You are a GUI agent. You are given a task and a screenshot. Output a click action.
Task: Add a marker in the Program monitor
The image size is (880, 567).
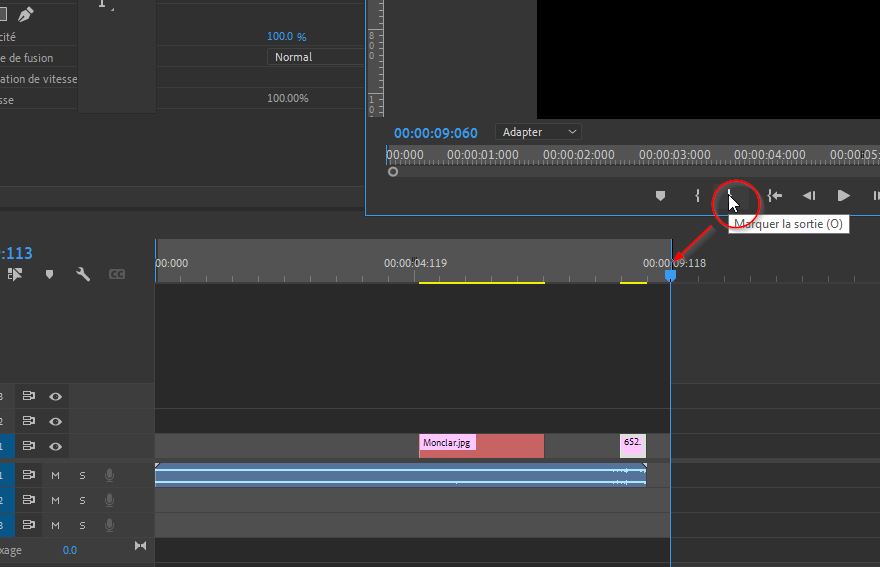pyautogui.click(x=661, y=195)
